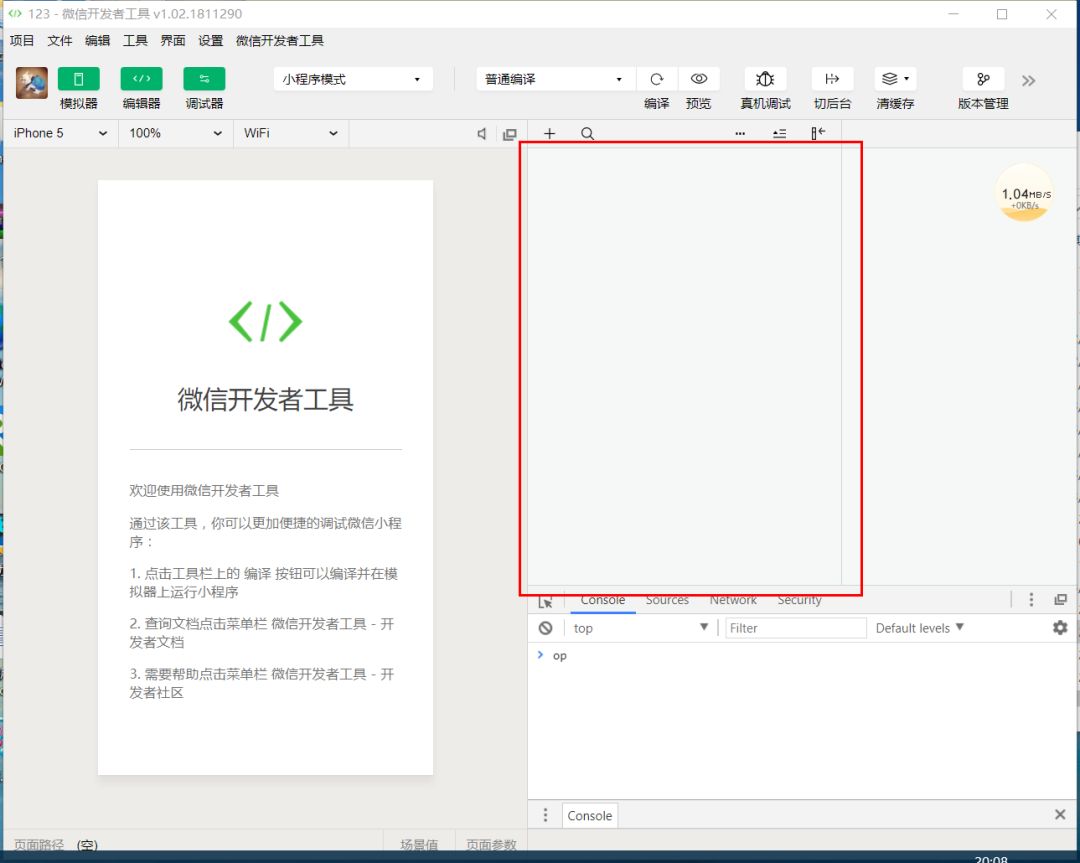
Task: Change zoom with 100% dropdown
Action: (x=176, y=133)
